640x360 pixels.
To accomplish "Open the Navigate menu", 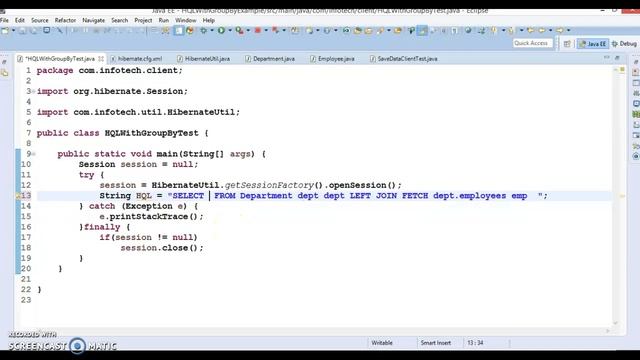I will [93, 20].
